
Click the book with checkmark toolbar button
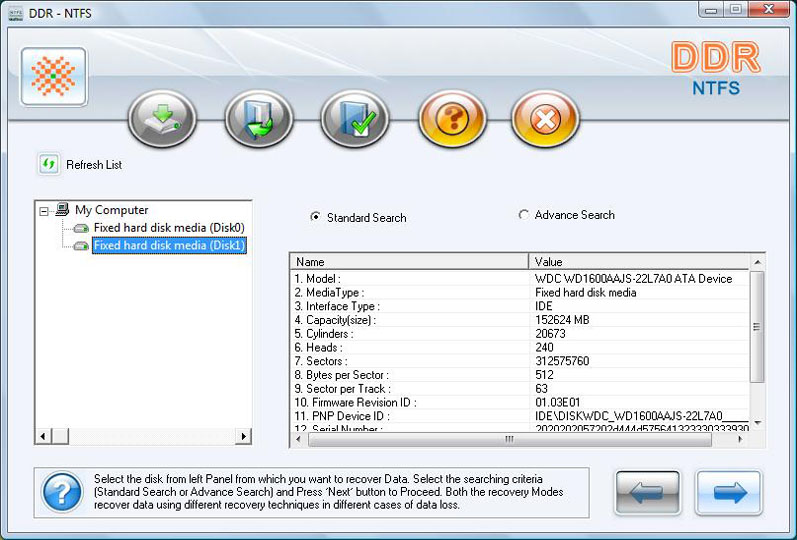[354, 119]
